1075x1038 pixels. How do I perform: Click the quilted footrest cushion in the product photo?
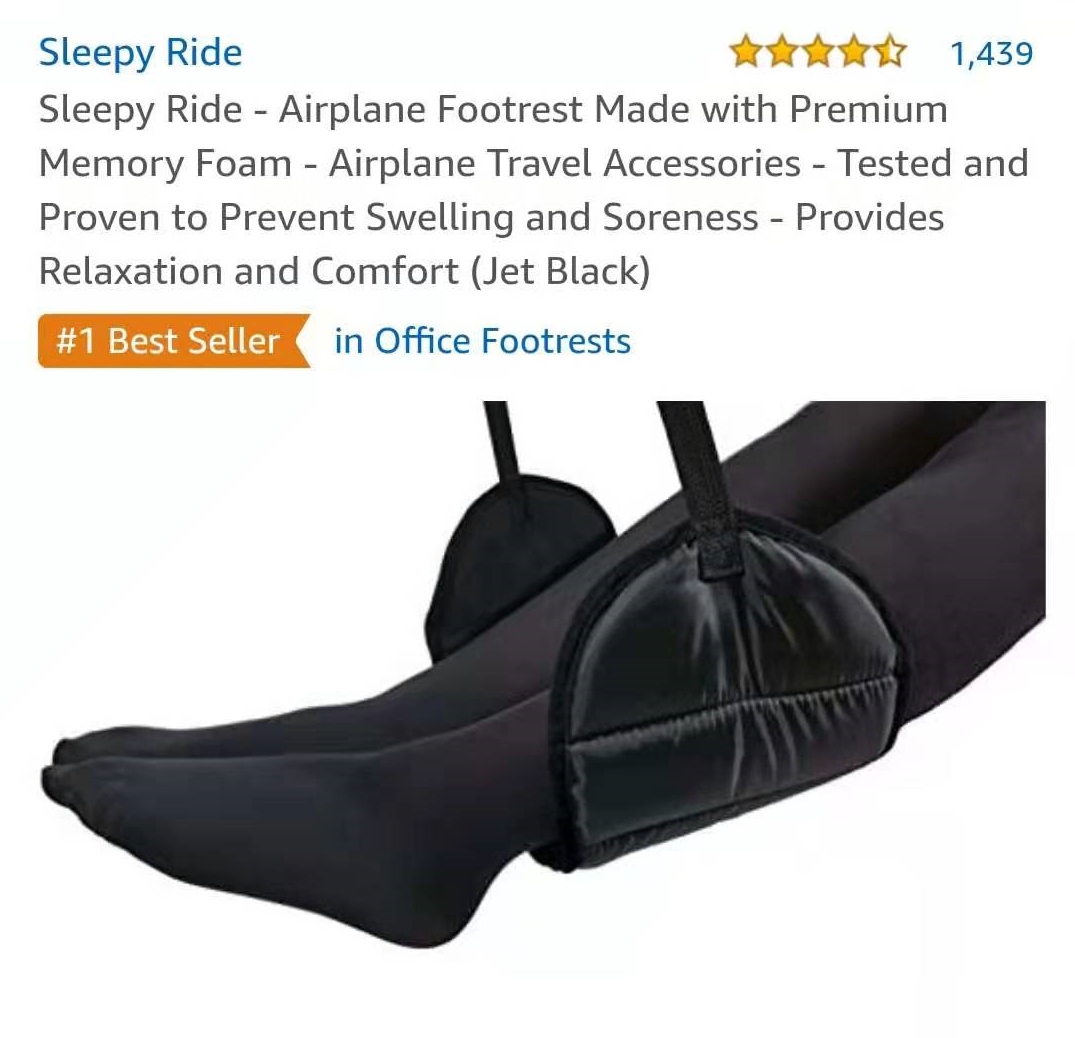[x=727, y=692]
